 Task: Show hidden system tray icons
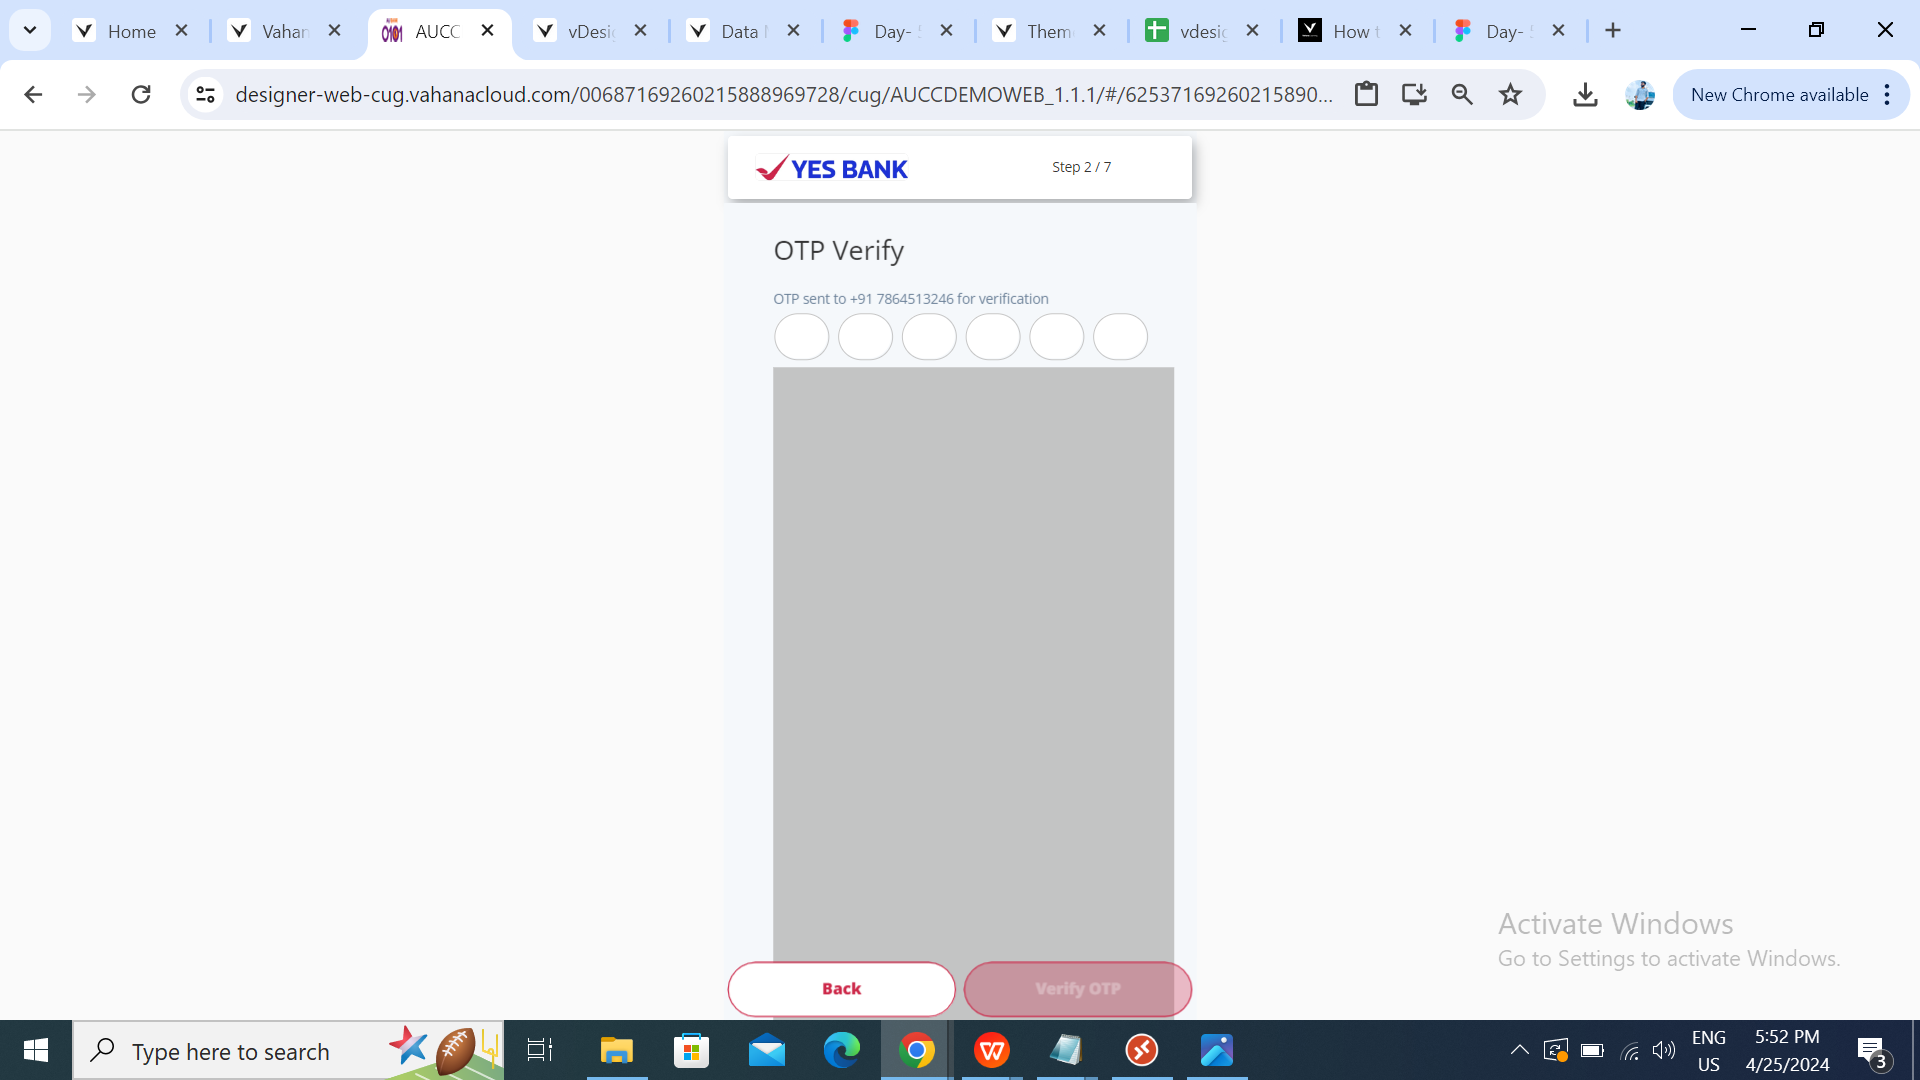pos(1519,1050)
